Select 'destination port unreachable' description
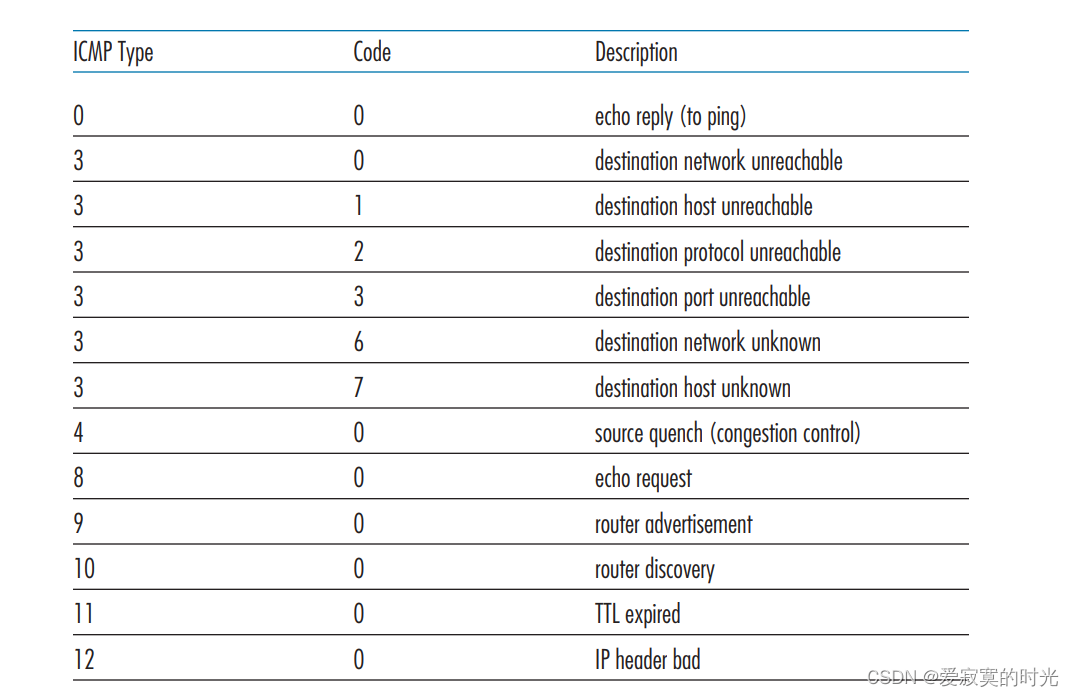1074x697 pixels. point(702,298)
